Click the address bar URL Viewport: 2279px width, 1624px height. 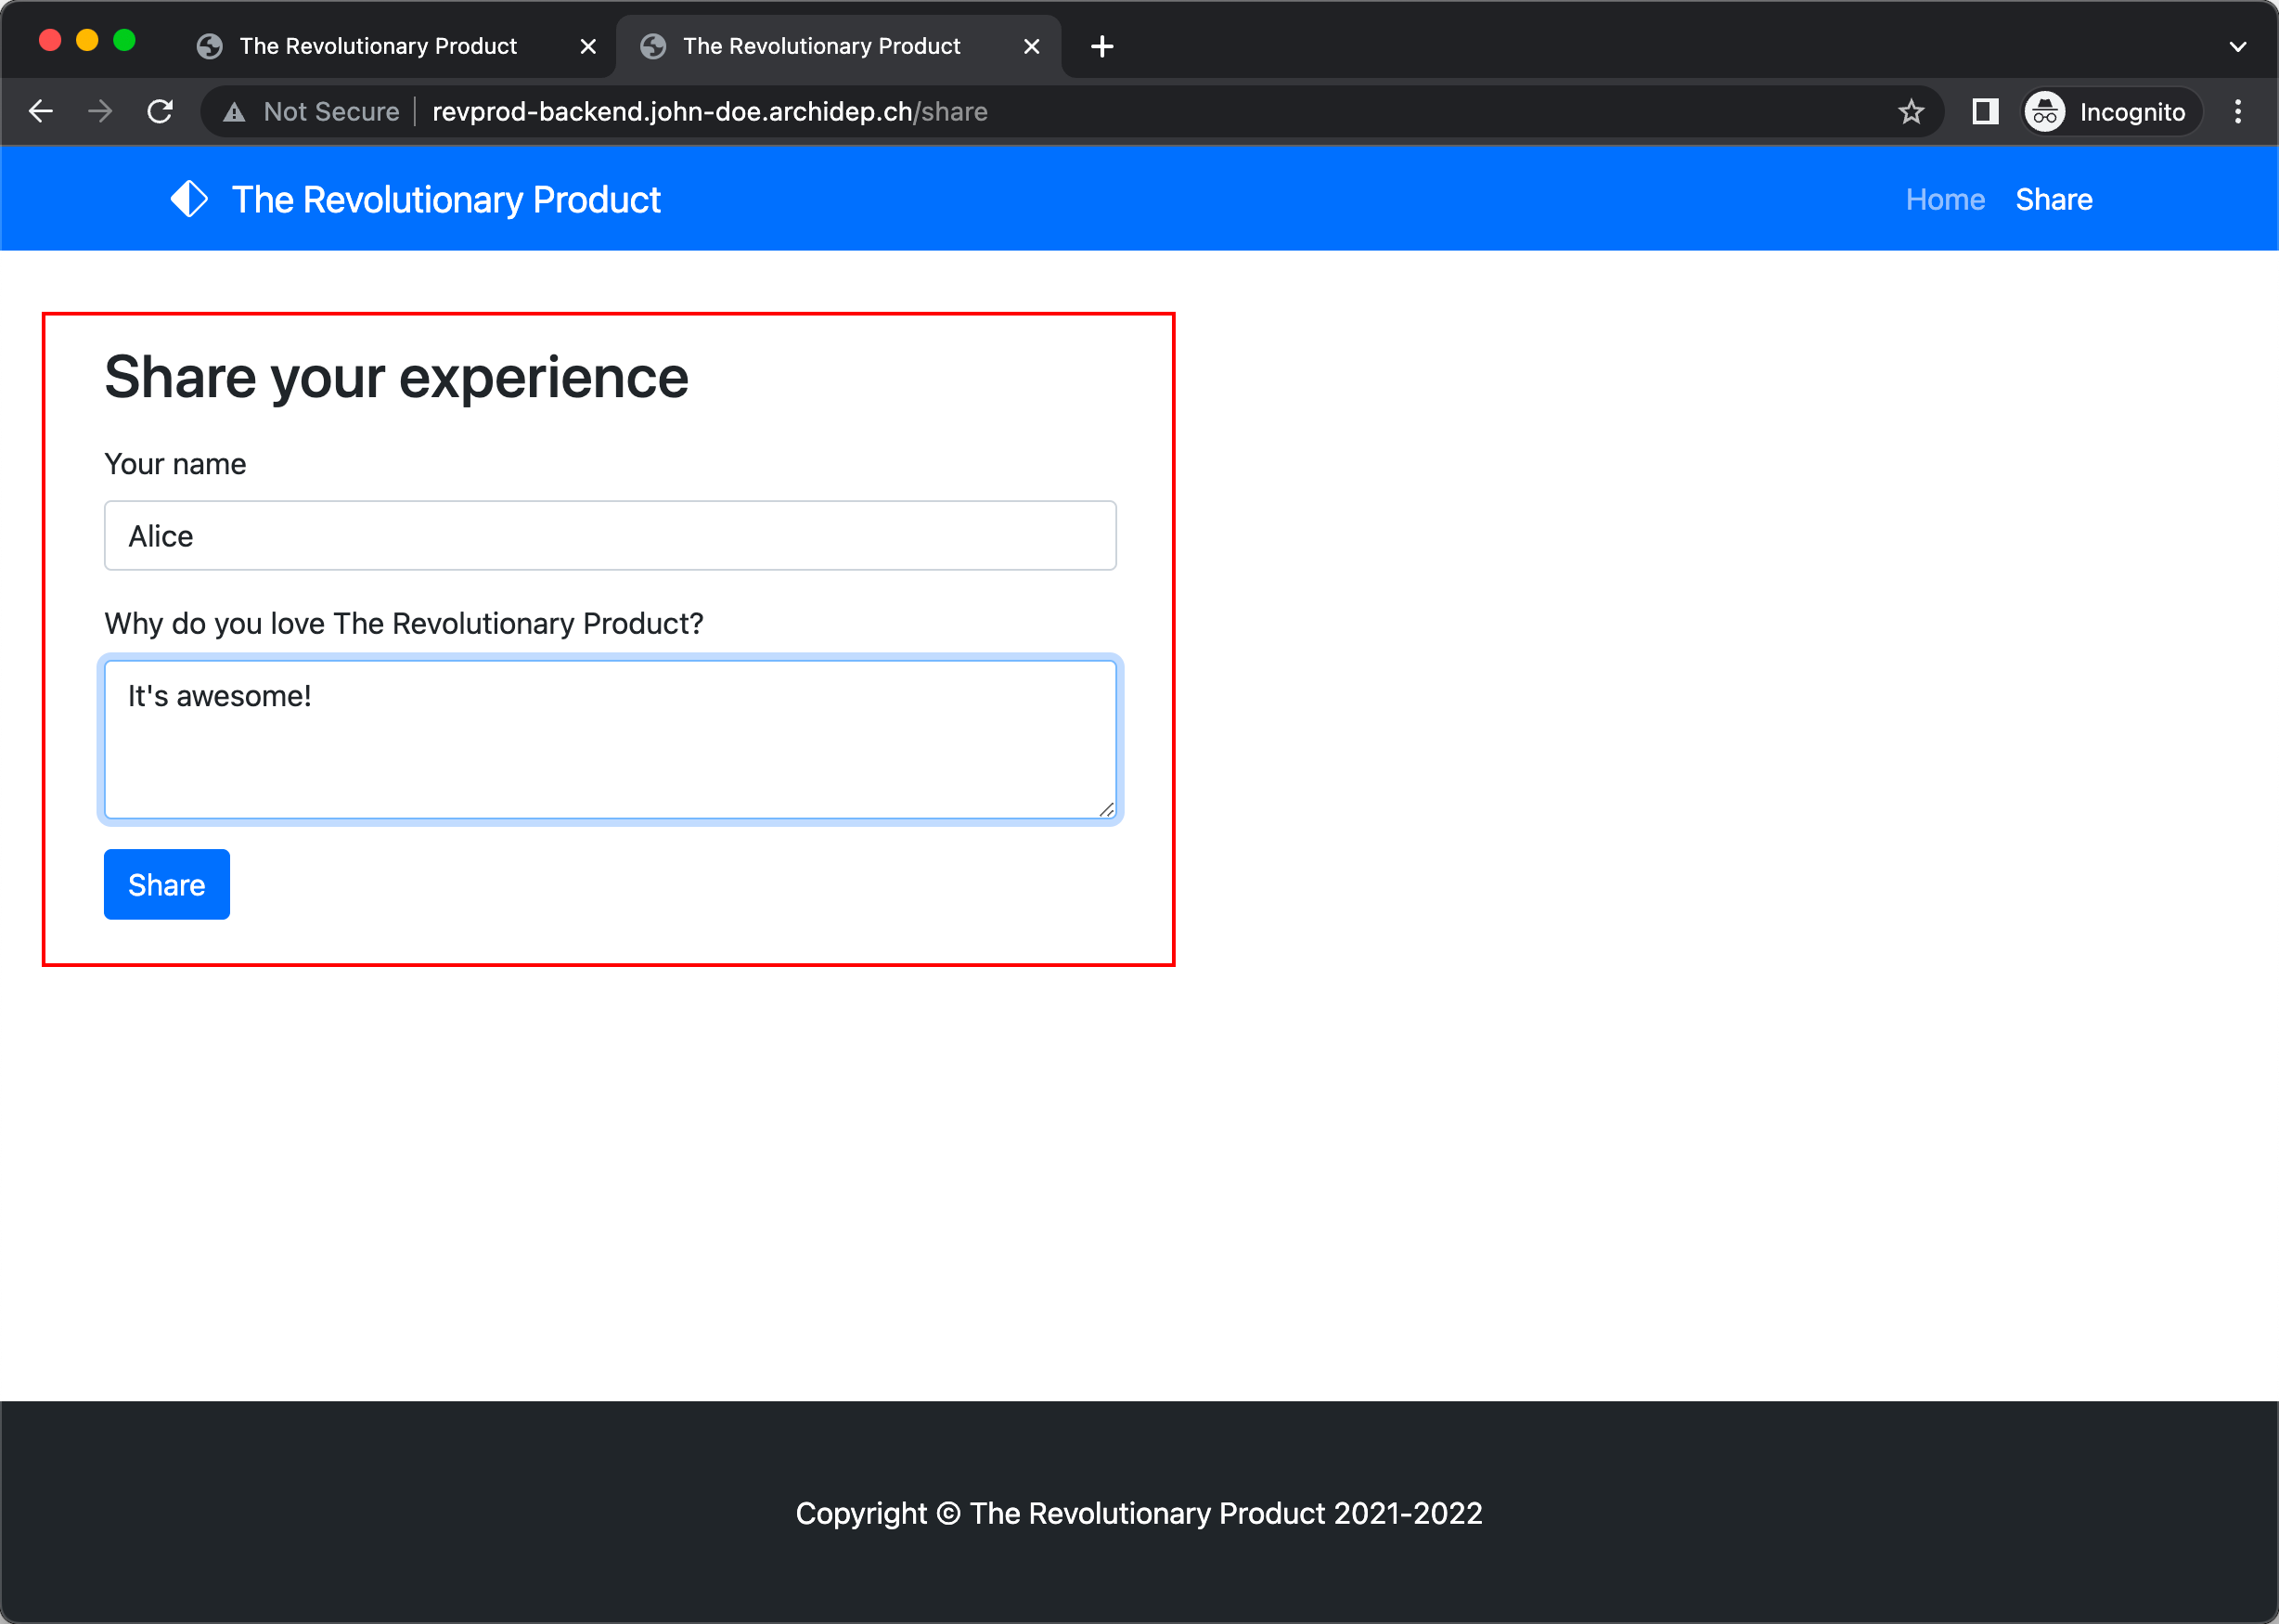pos(710,111)
